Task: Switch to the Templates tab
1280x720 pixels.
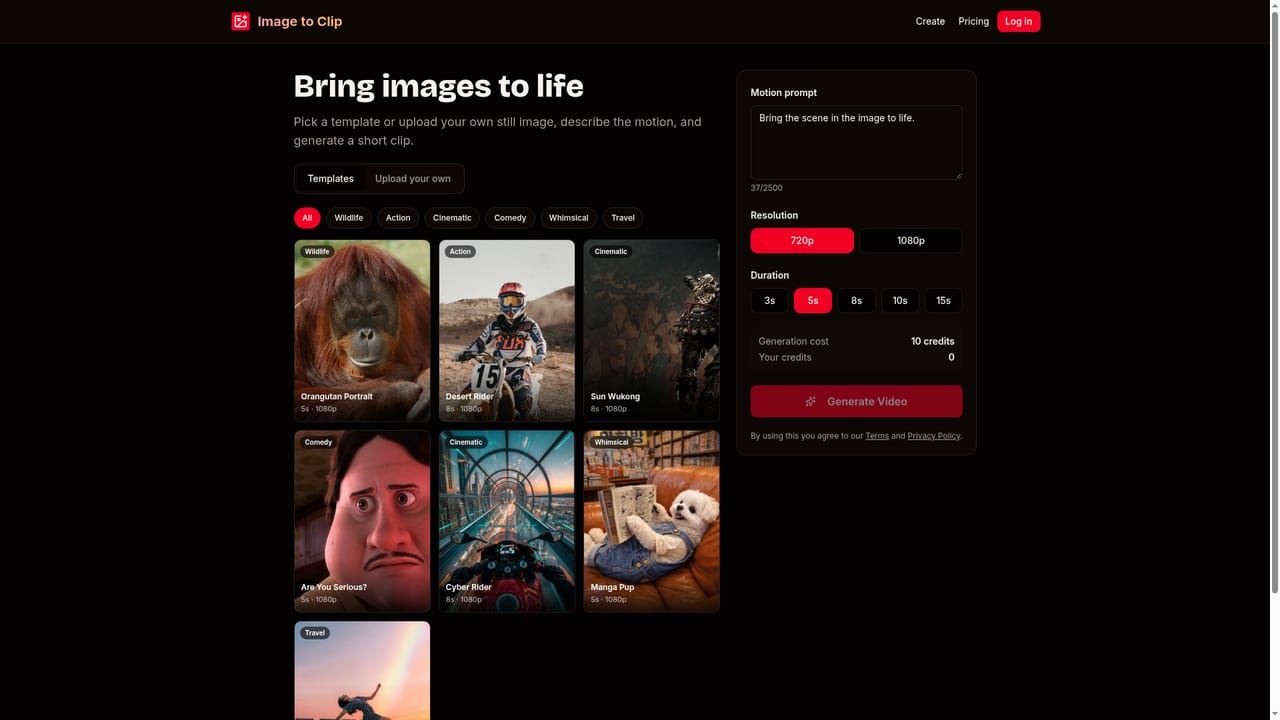Action: tap(331, 179)
